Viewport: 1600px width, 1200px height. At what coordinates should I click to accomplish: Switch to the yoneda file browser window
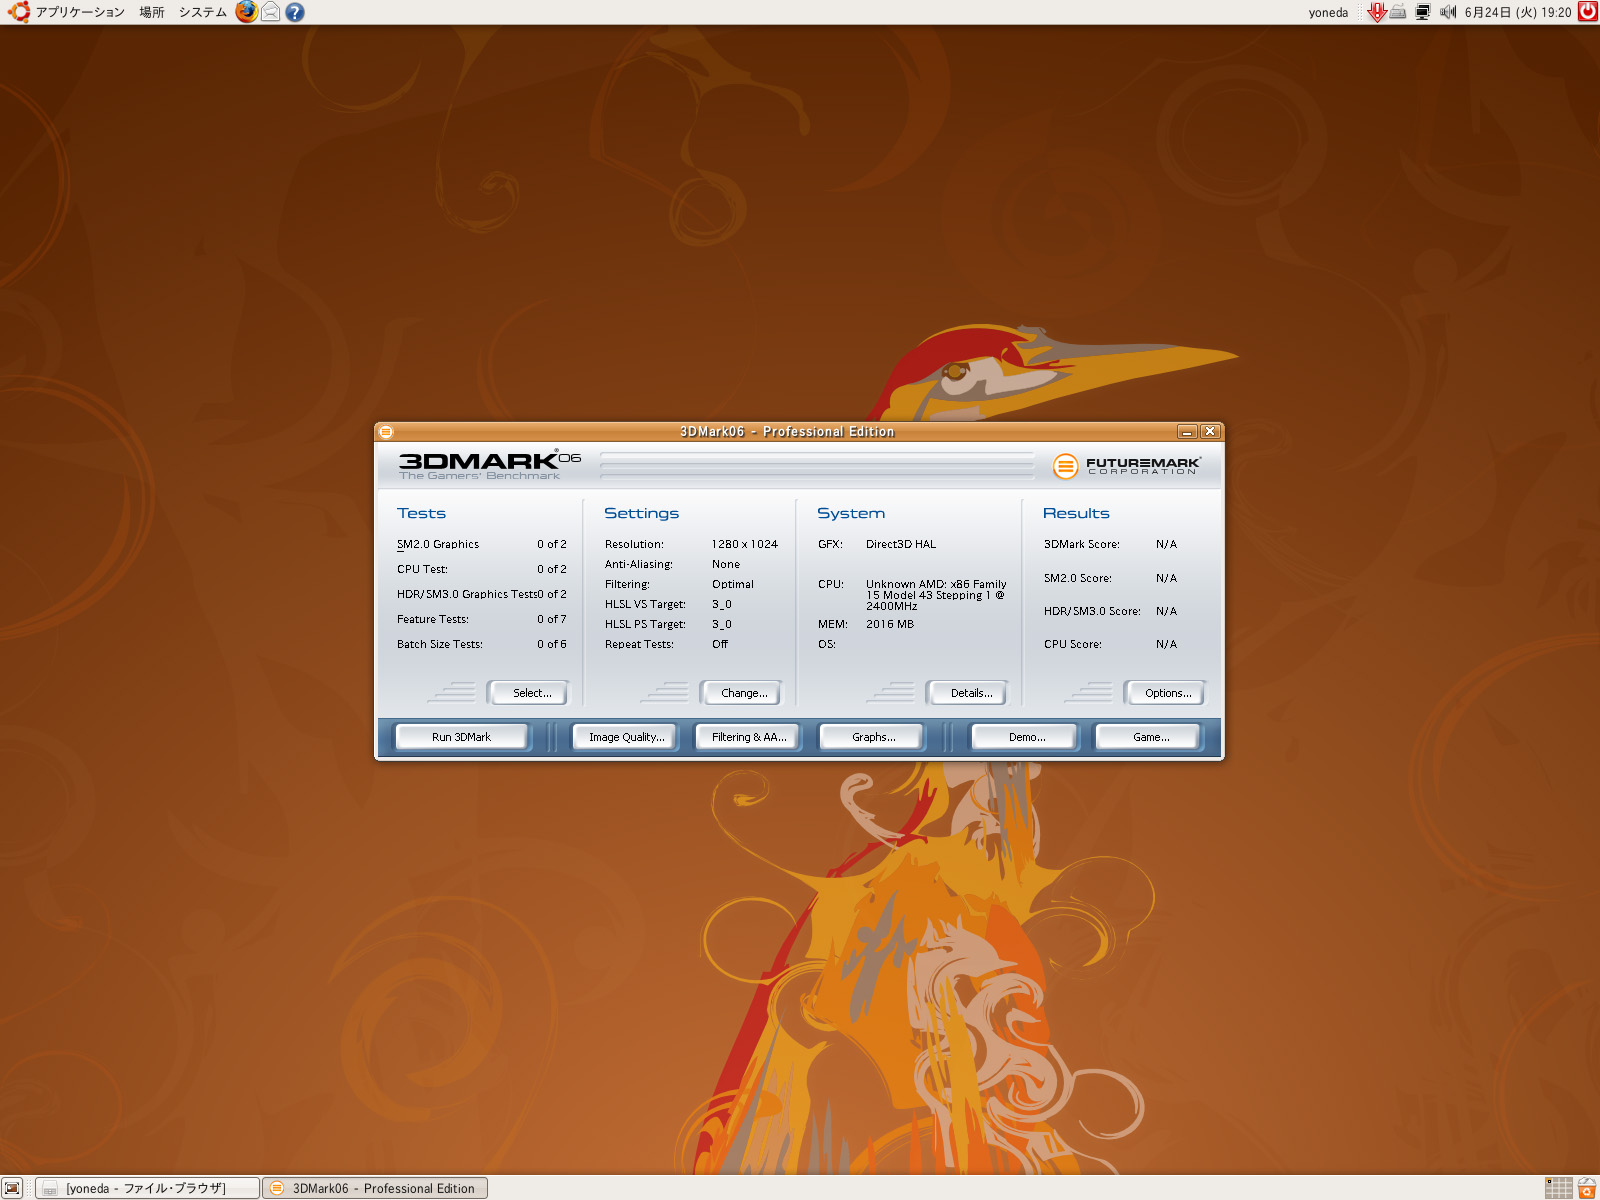[147, 1188]
